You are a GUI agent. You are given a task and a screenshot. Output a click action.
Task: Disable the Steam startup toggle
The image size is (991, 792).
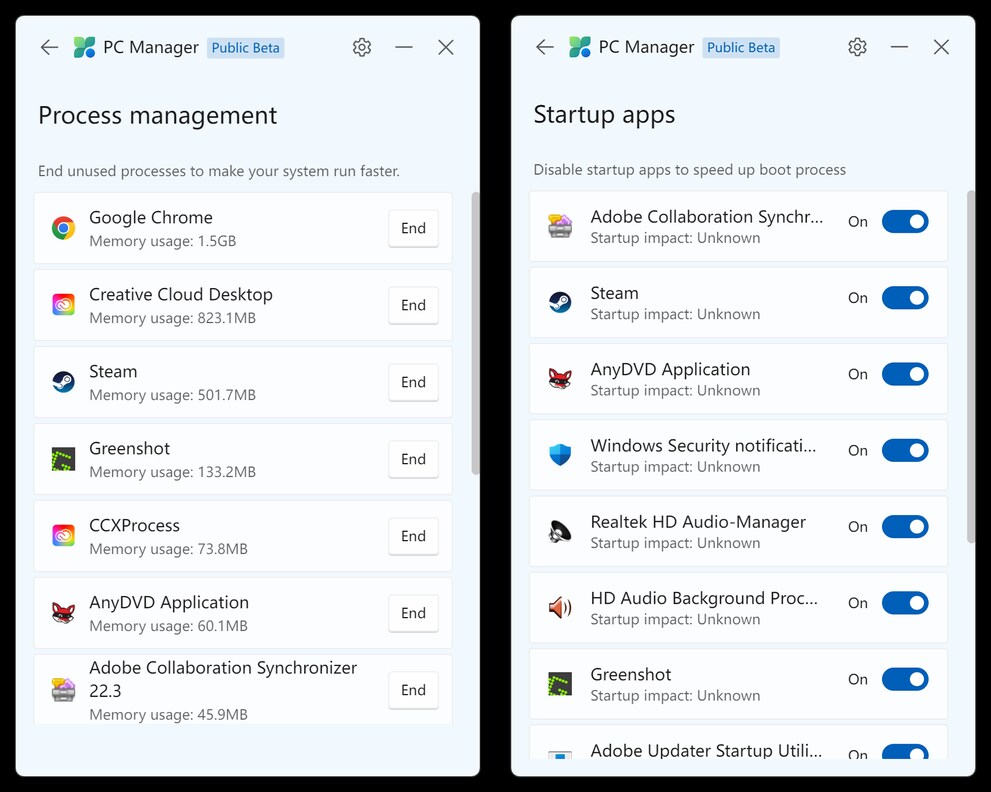[905, 297]
